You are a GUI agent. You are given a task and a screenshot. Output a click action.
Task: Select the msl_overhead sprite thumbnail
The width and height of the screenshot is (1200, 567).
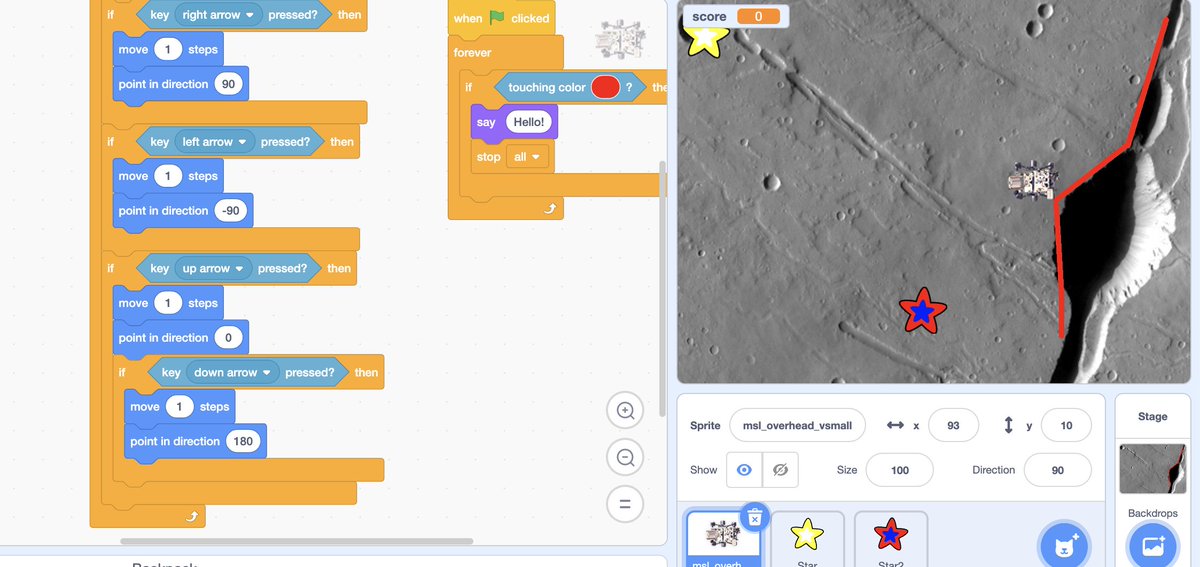click(723, 539)
